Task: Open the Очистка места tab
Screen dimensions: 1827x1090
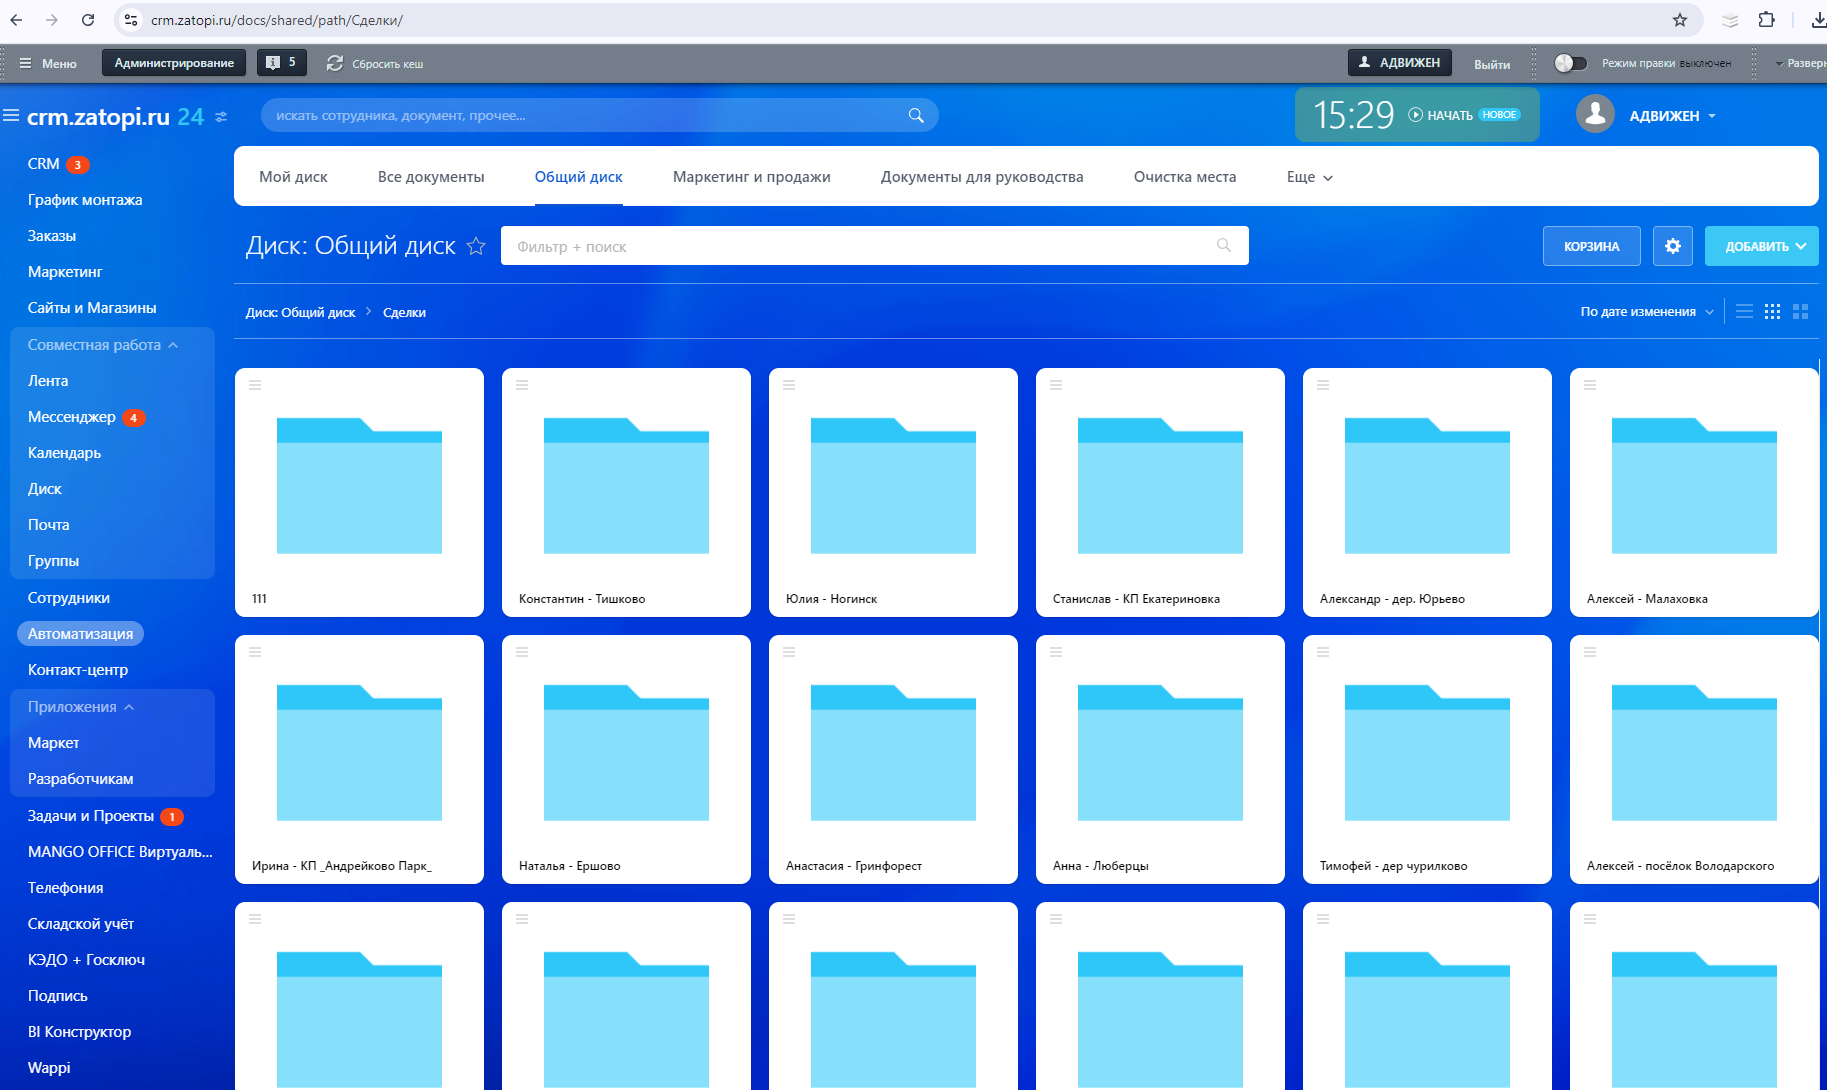Action: pyautogui.click(x=1185, y=177)
